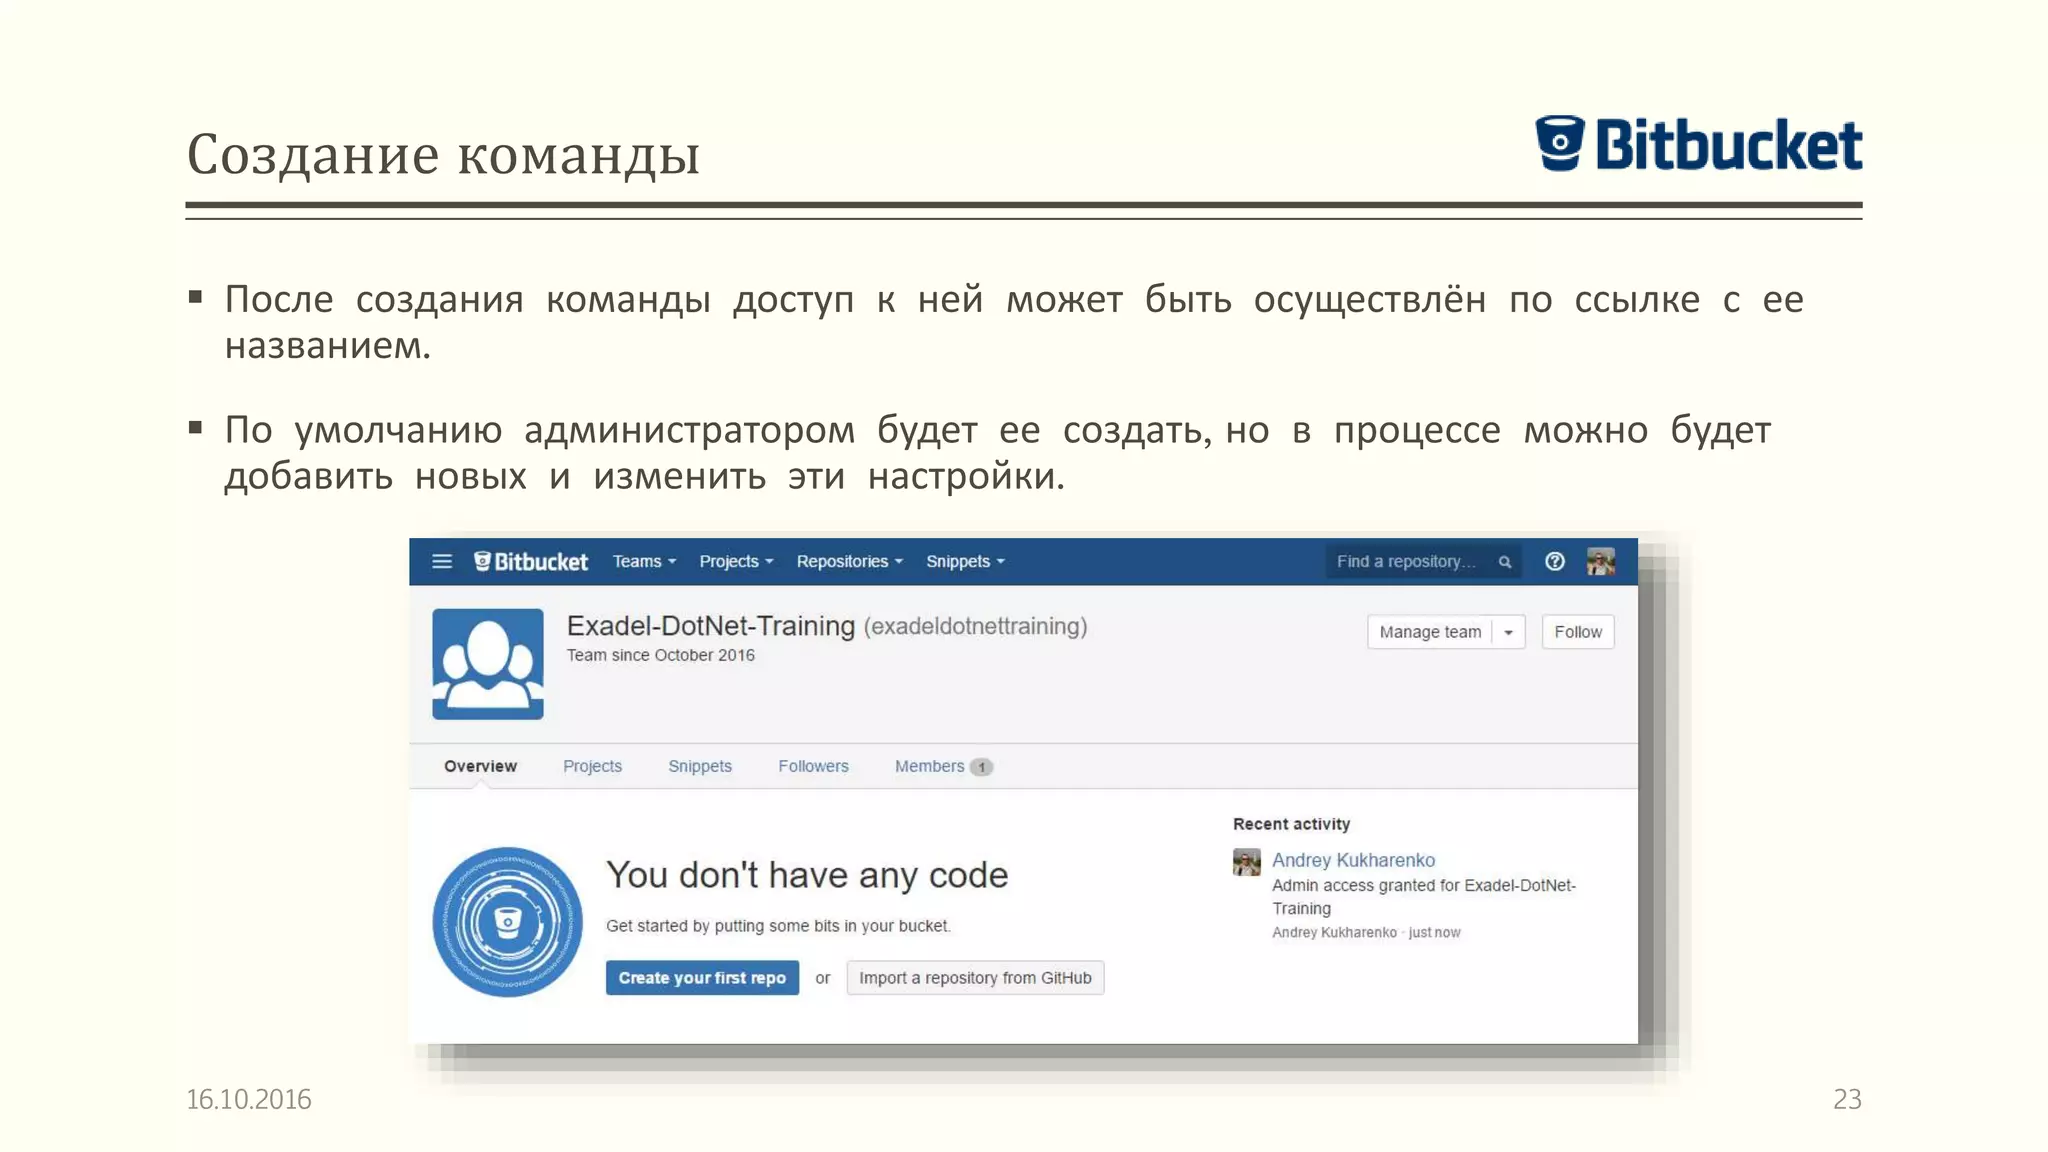Select the Overview tab
Image resolution: width=2048 pixels, height=1152 pixels.
tap(480, 766)
